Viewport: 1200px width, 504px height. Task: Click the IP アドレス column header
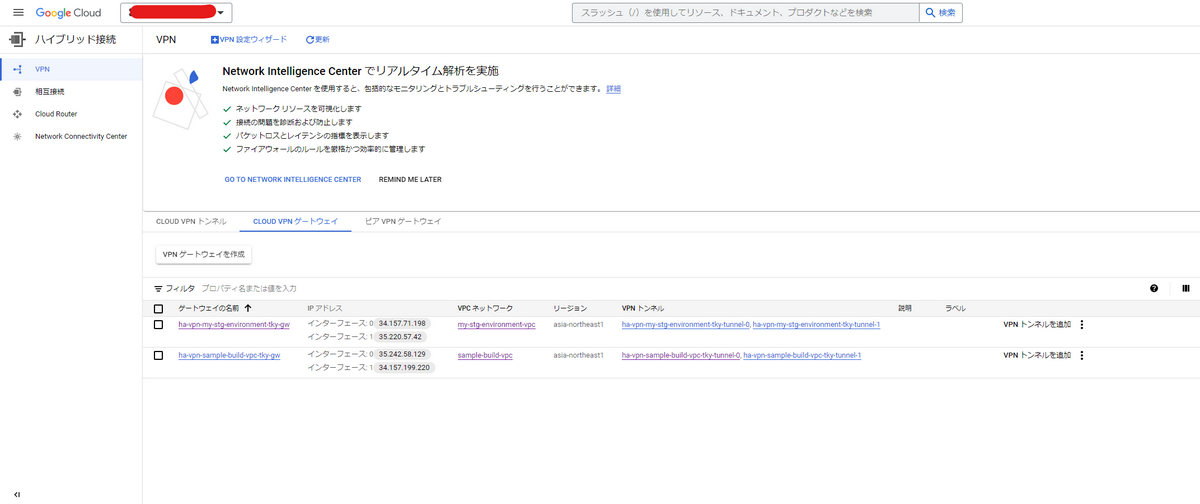click(325, 308)
